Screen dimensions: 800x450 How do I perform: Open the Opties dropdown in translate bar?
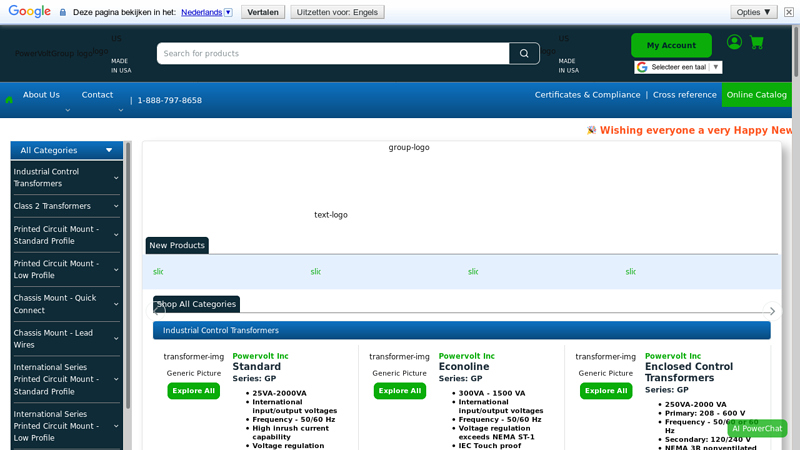(x=753, y=12)
